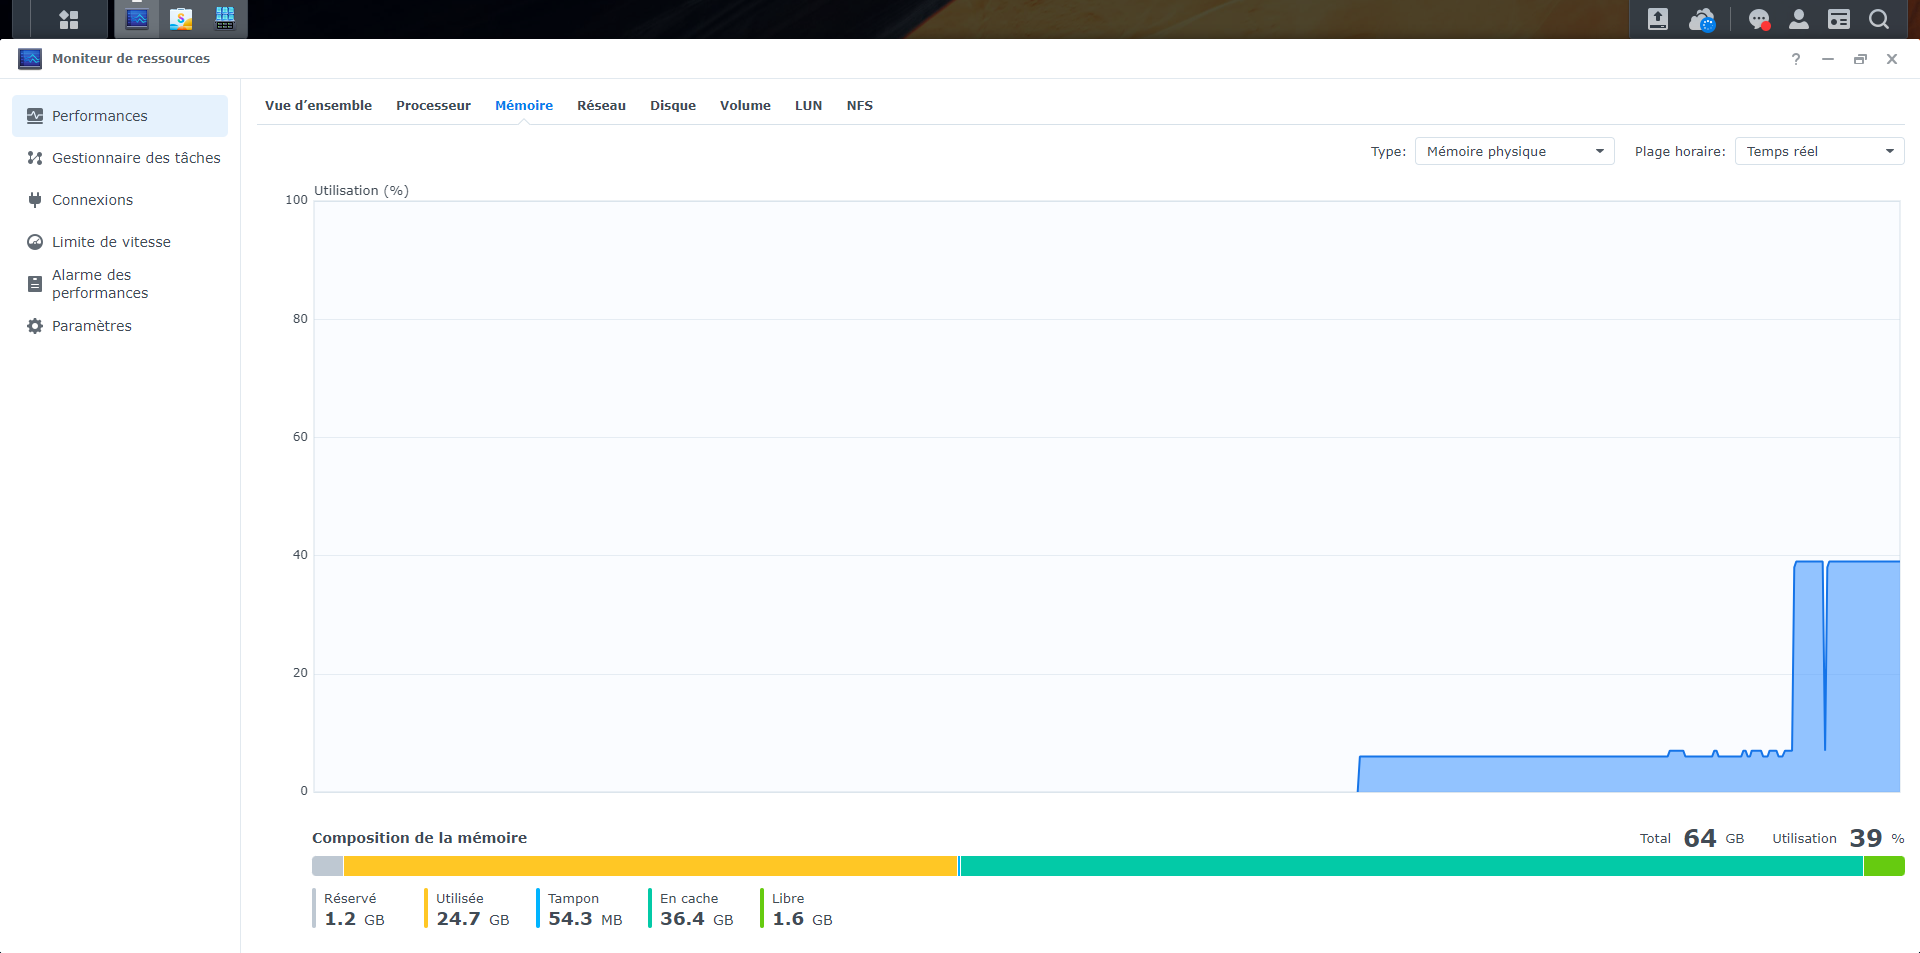Screen dimensions: 1920x953
Task: Click the "En cache 36.4 GB" legend entry
Action: click(693, 909)
